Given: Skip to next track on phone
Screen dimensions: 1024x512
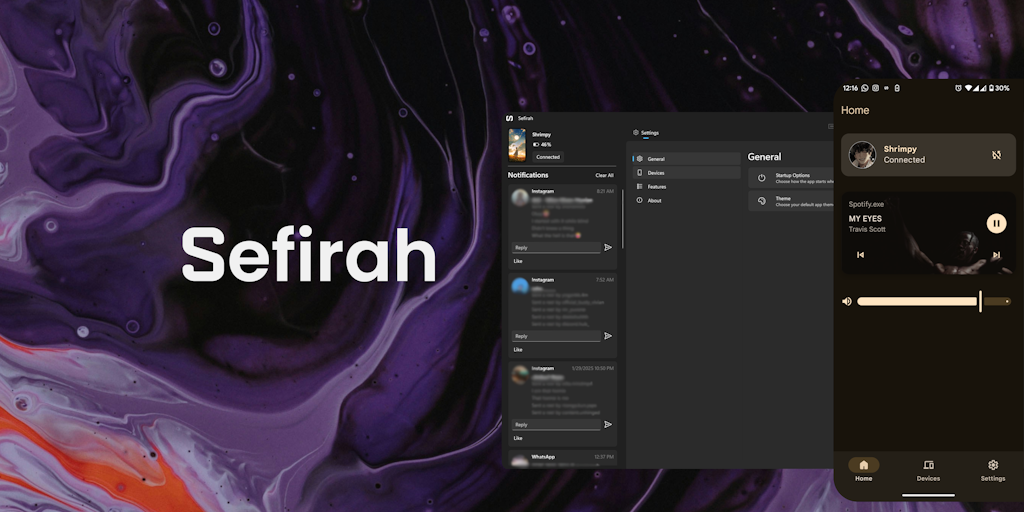Looking at the screenshot, I should point(997,255).
